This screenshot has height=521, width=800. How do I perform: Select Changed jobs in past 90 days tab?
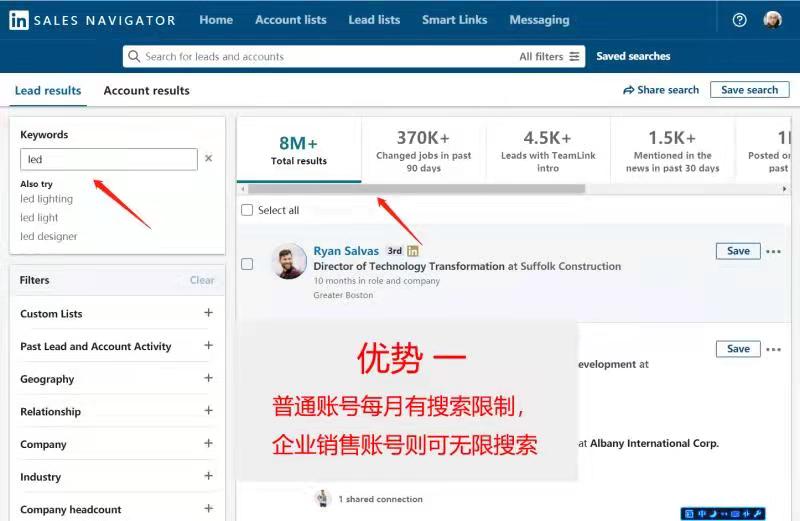pyautogui.click(x=423, y=150)
